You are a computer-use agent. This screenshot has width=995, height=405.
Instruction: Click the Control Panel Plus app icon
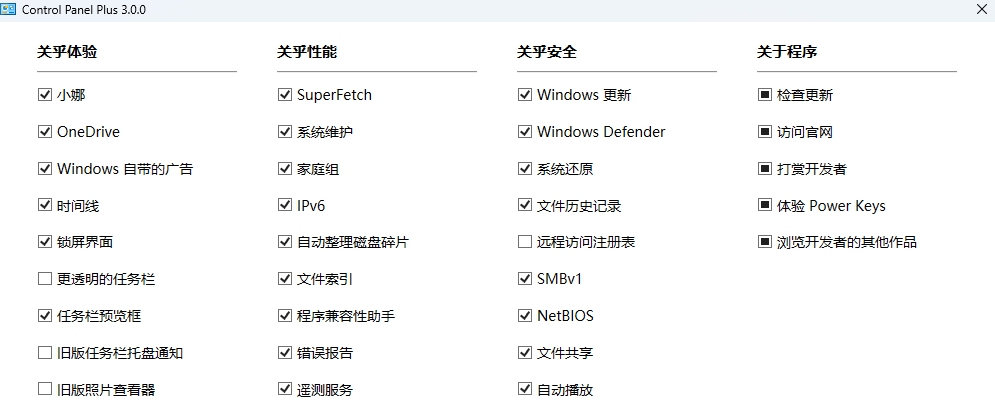(x=14, y=9)
